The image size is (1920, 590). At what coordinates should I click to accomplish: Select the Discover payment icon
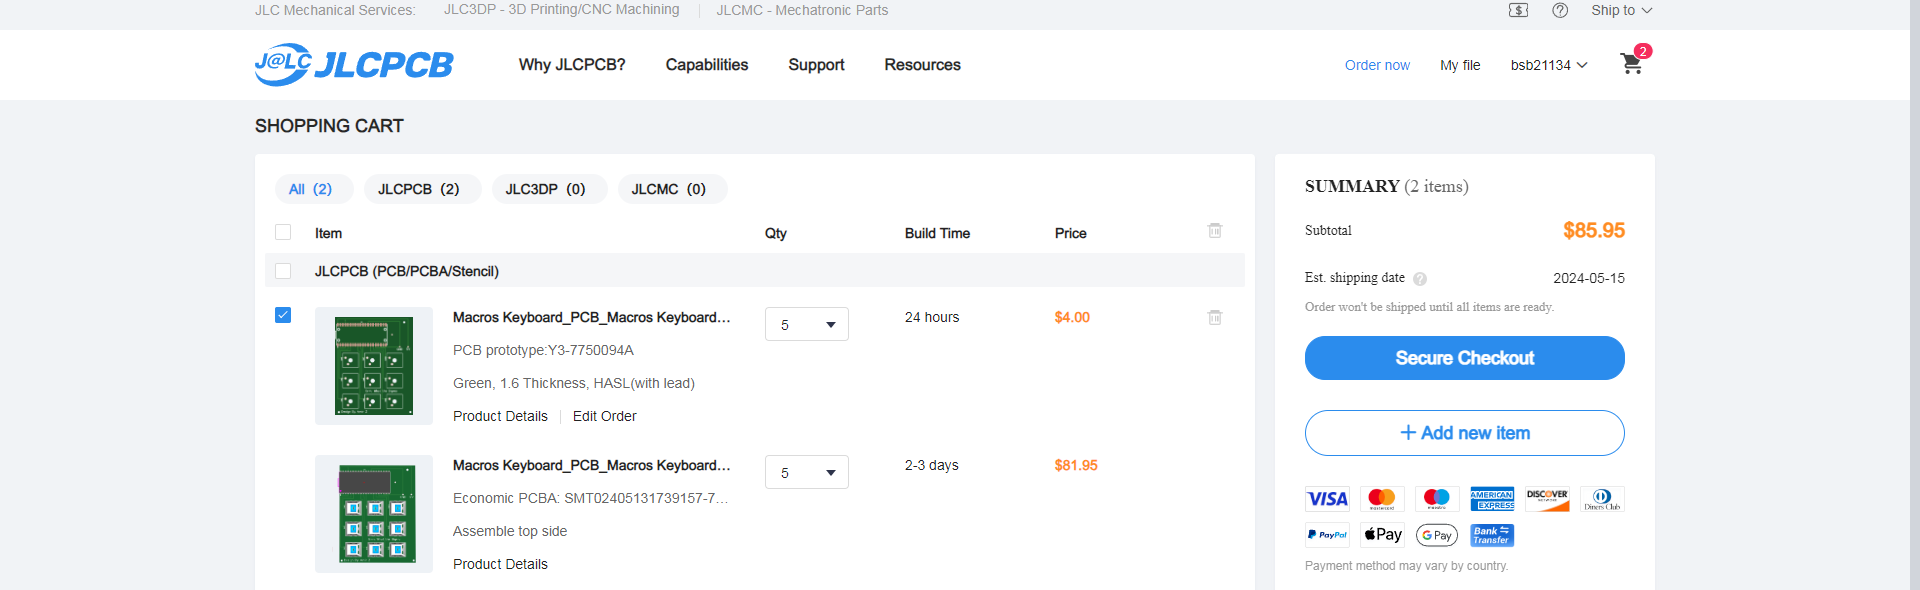(x=1547, y=499)
